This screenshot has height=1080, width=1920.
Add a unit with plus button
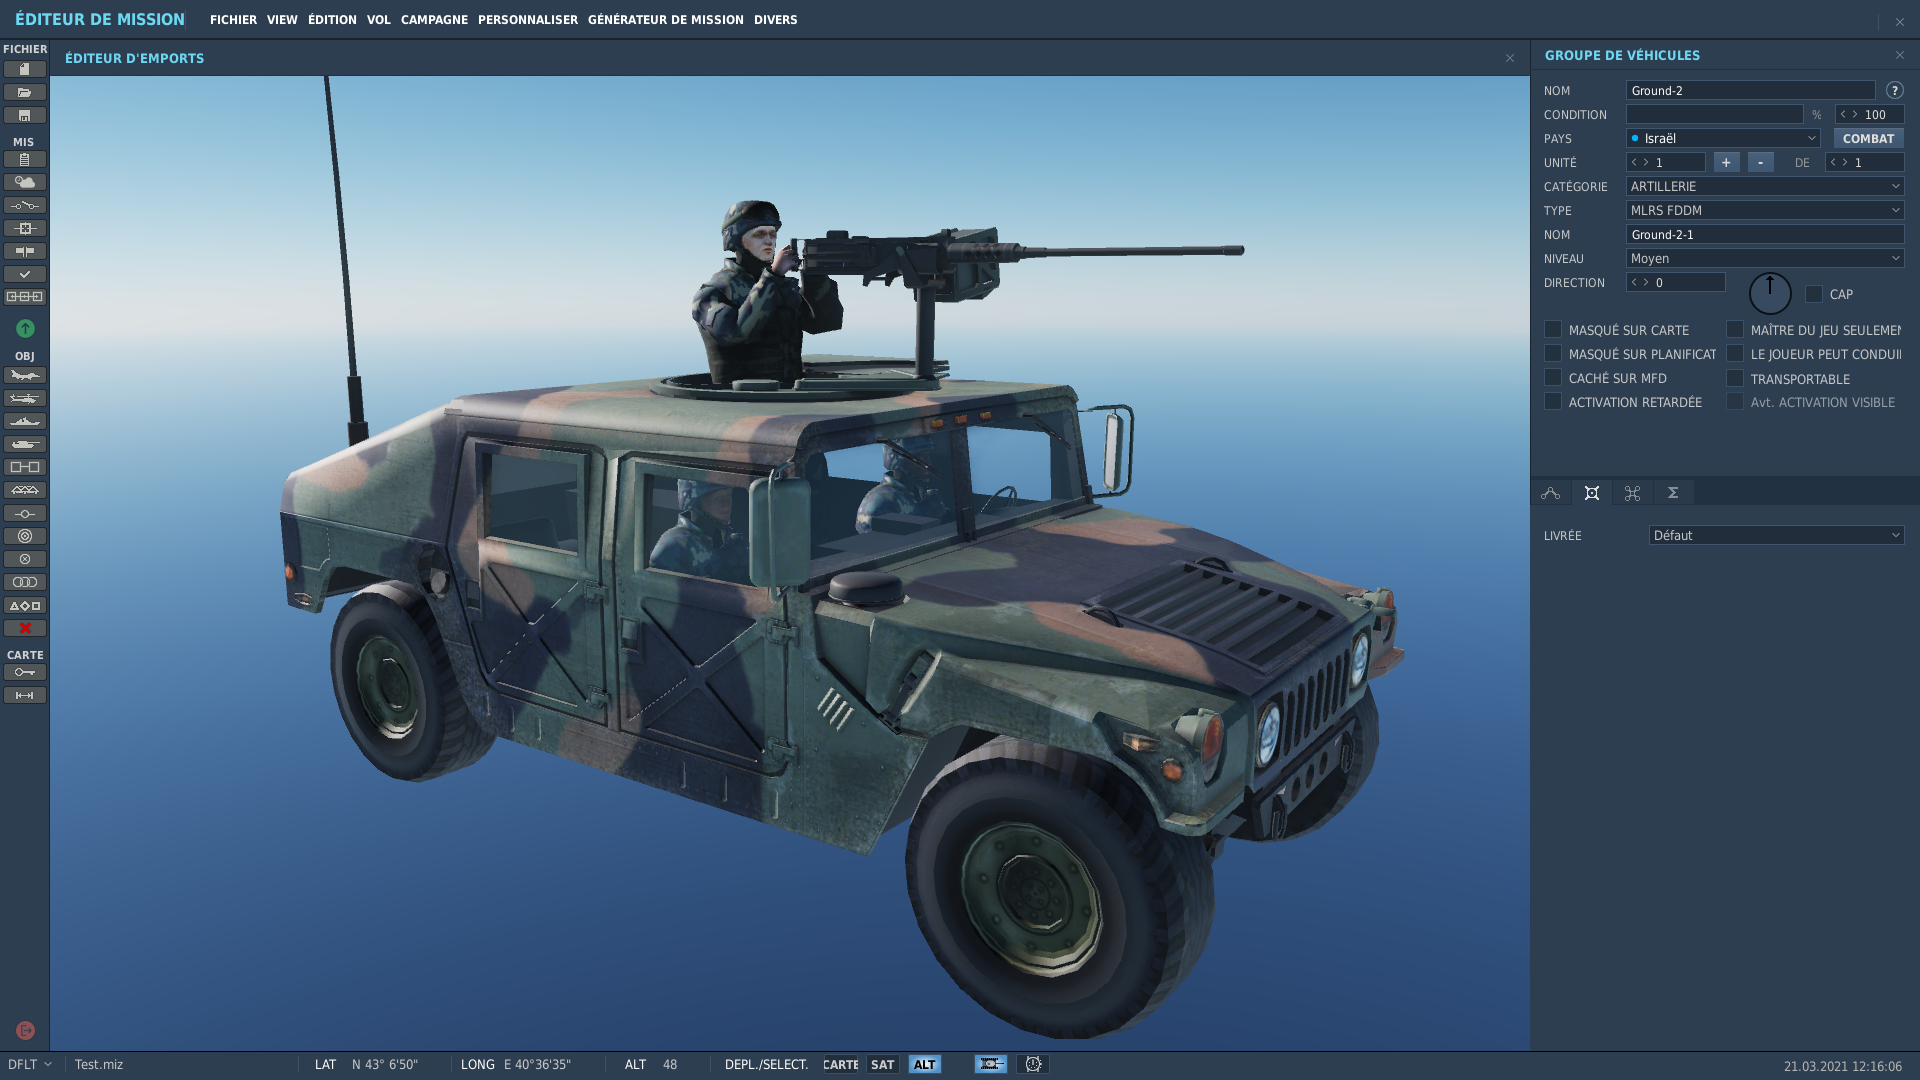pyautogui.click(x=1726, y=162)
